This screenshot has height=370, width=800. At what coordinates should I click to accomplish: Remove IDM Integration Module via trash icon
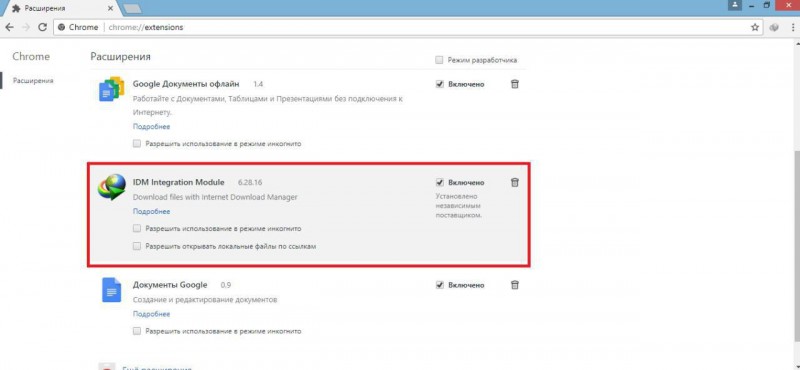514,182
